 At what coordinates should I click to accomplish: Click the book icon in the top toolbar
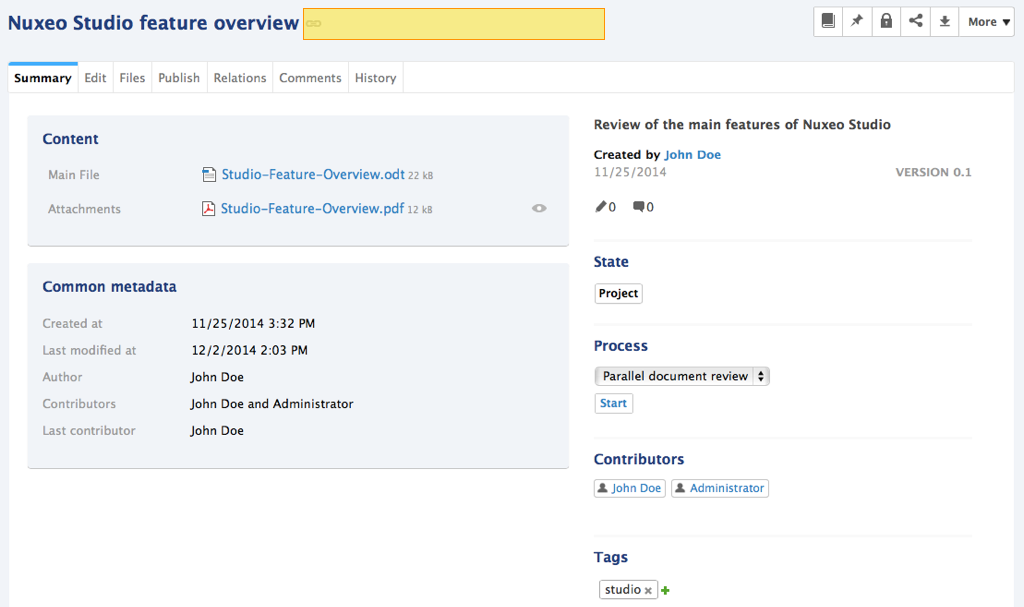tap(828, 22)
